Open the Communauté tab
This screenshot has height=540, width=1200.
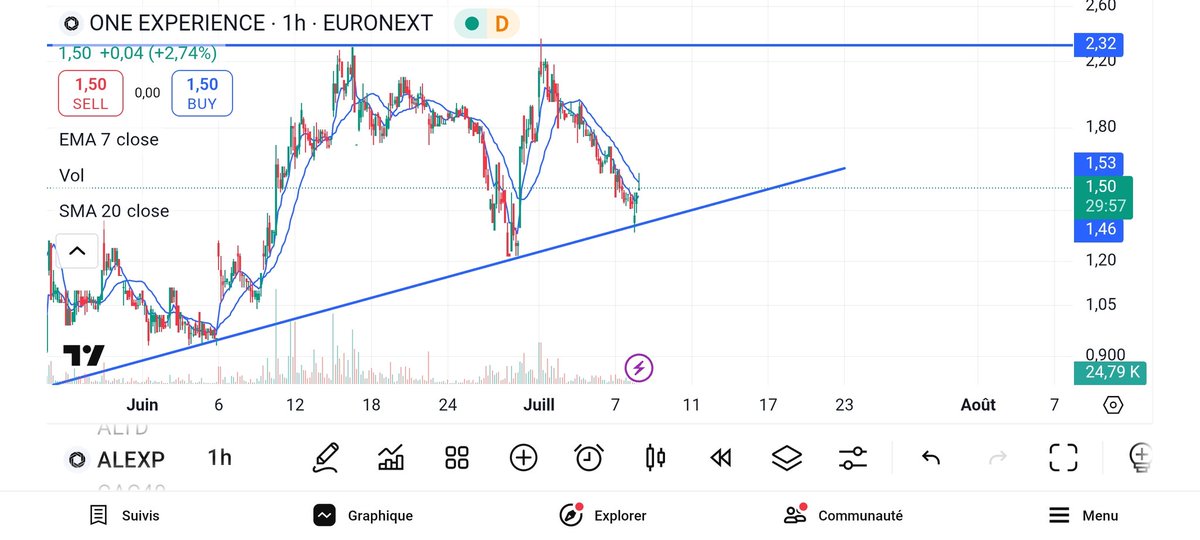pyautogui.click(x=843, y=516)
